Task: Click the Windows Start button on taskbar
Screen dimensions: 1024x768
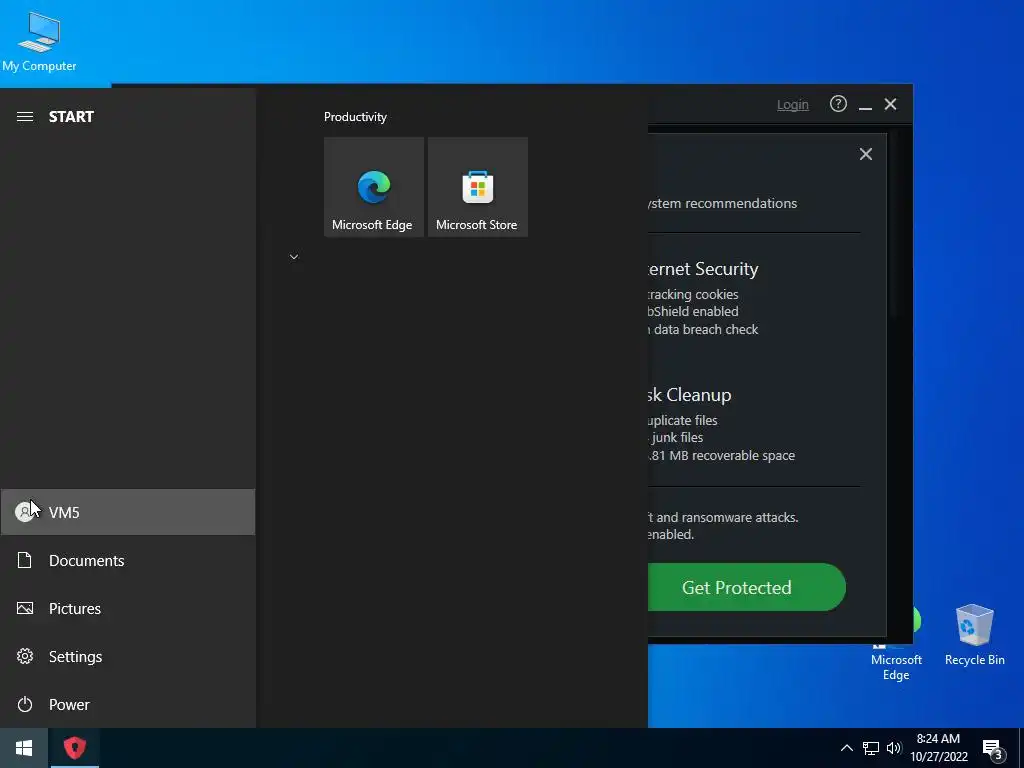Action: [24, 748]
